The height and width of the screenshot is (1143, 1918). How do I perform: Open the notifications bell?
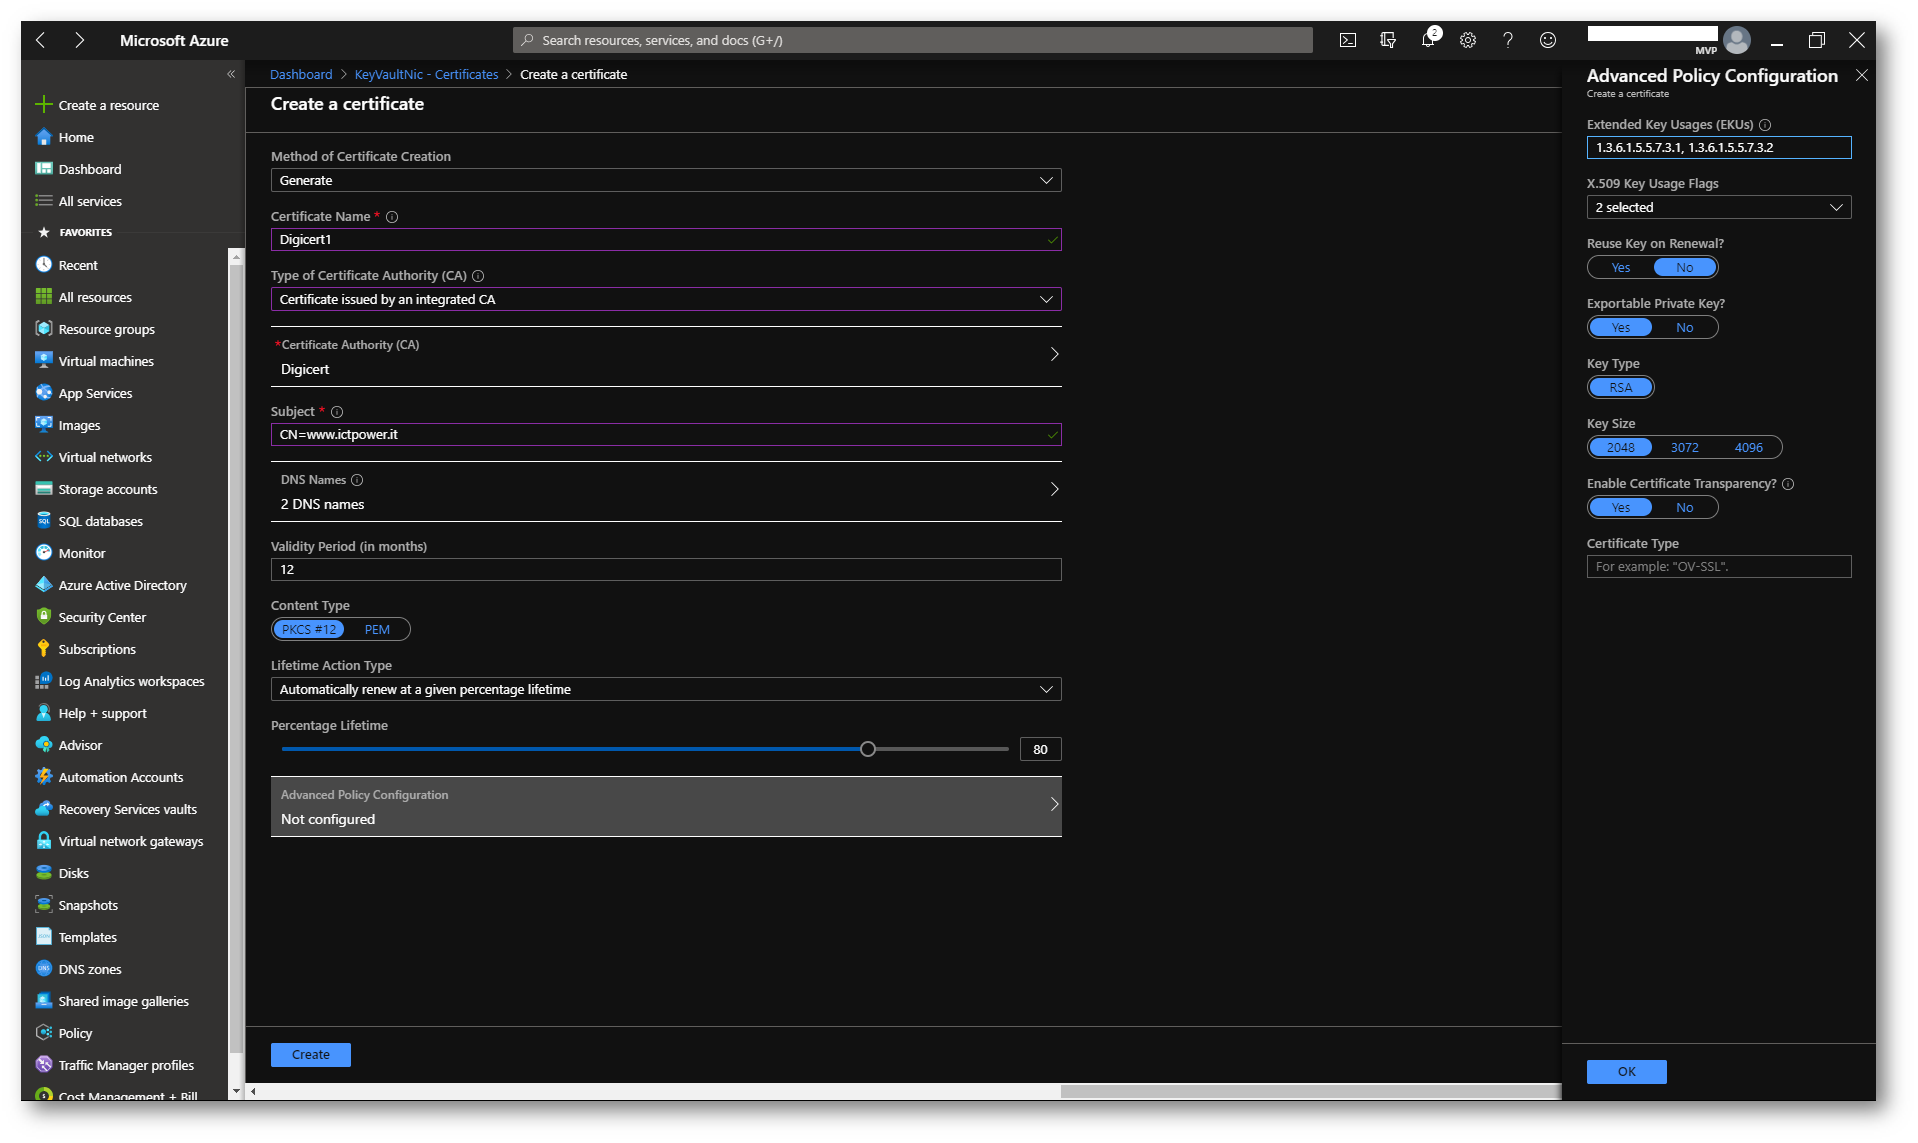coord(1428,40)
